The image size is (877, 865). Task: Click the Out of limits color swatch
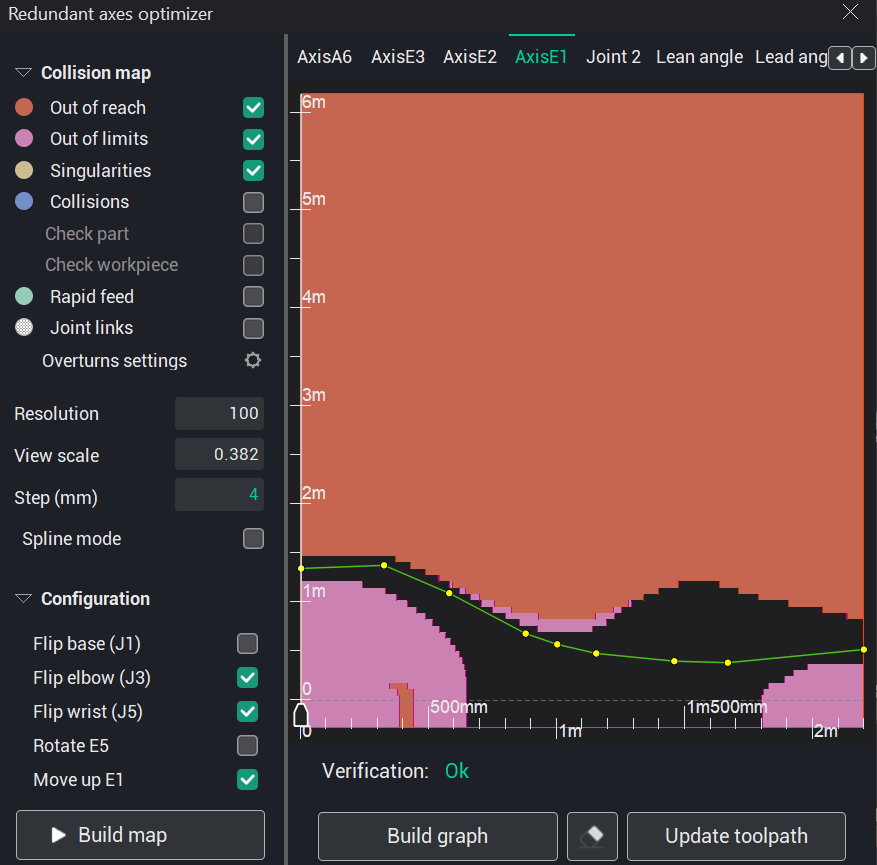[x=24, y=138]
